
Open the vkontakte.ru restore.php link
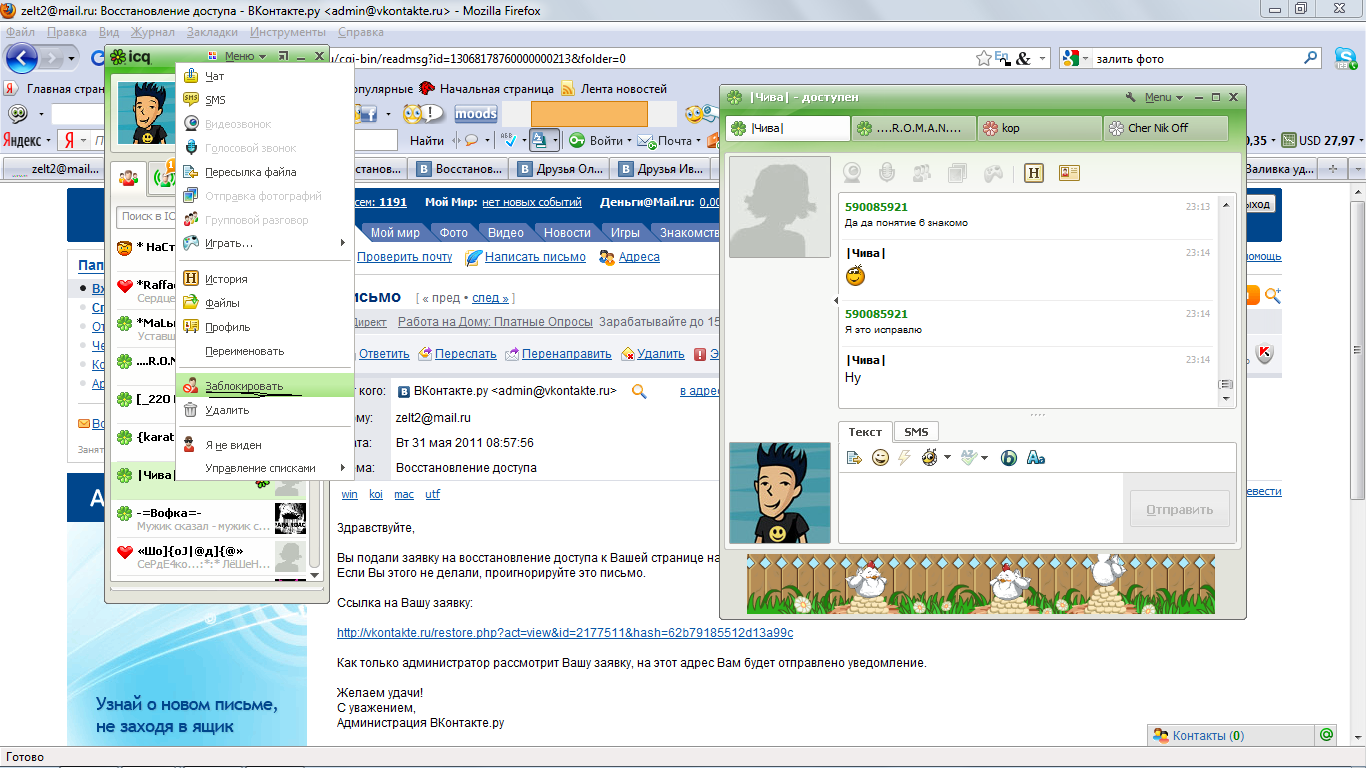click(x=565, y=633)
